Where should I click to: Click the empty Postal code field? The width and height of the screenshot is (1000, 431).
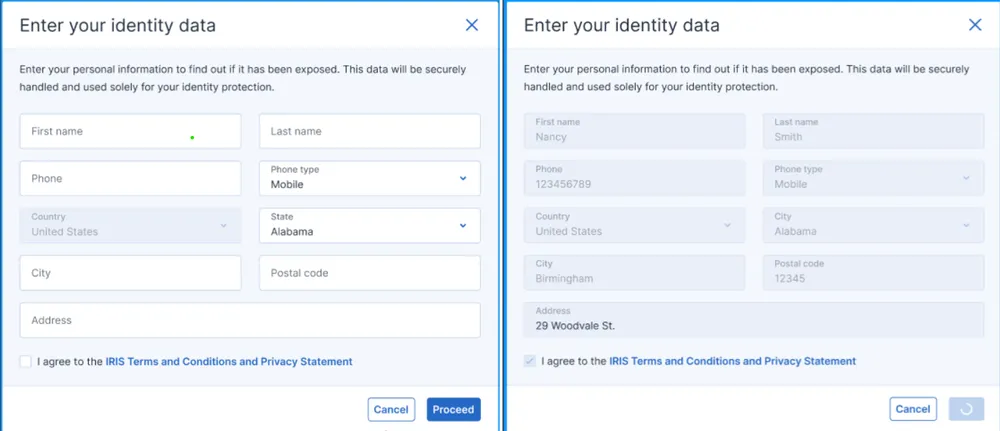pos(369,273)
